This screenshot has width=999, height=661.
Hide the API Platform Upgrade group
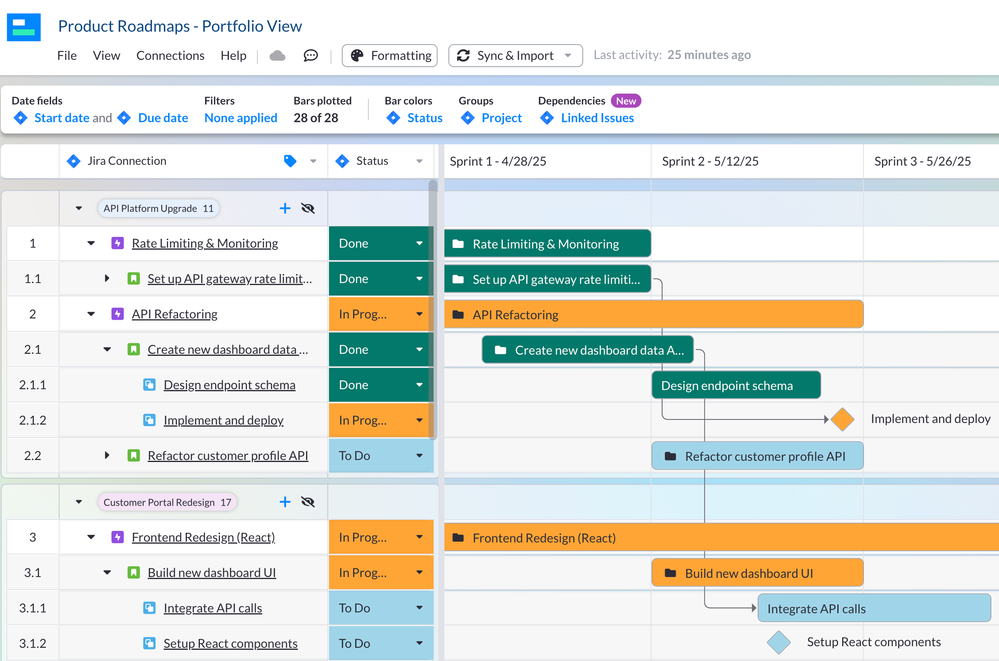tap(308, 208)
